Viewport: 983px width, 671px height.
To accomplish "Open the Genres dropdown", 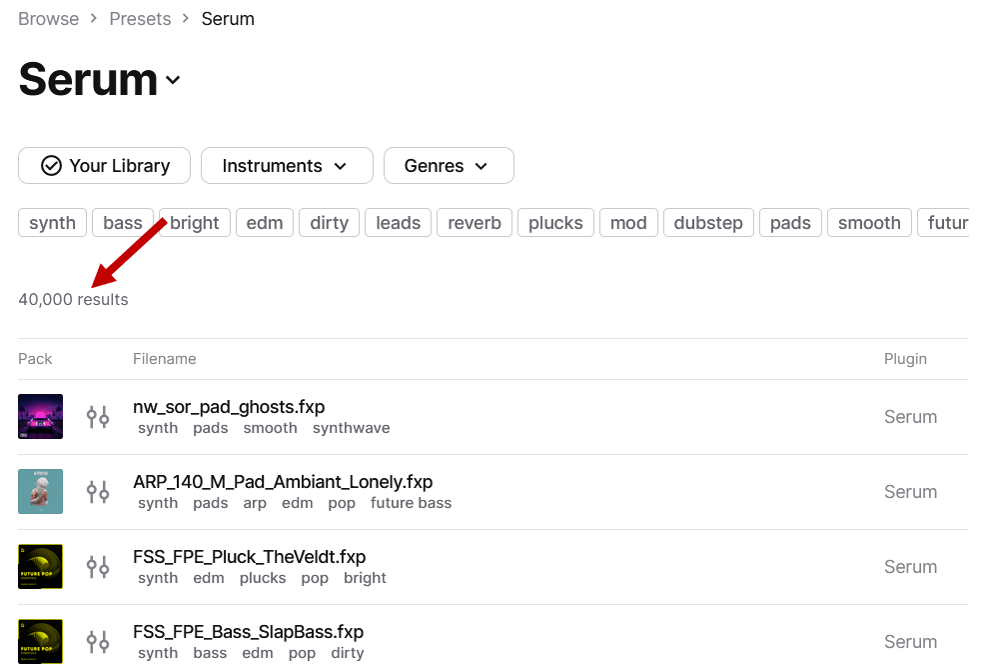I will point(448,165).
